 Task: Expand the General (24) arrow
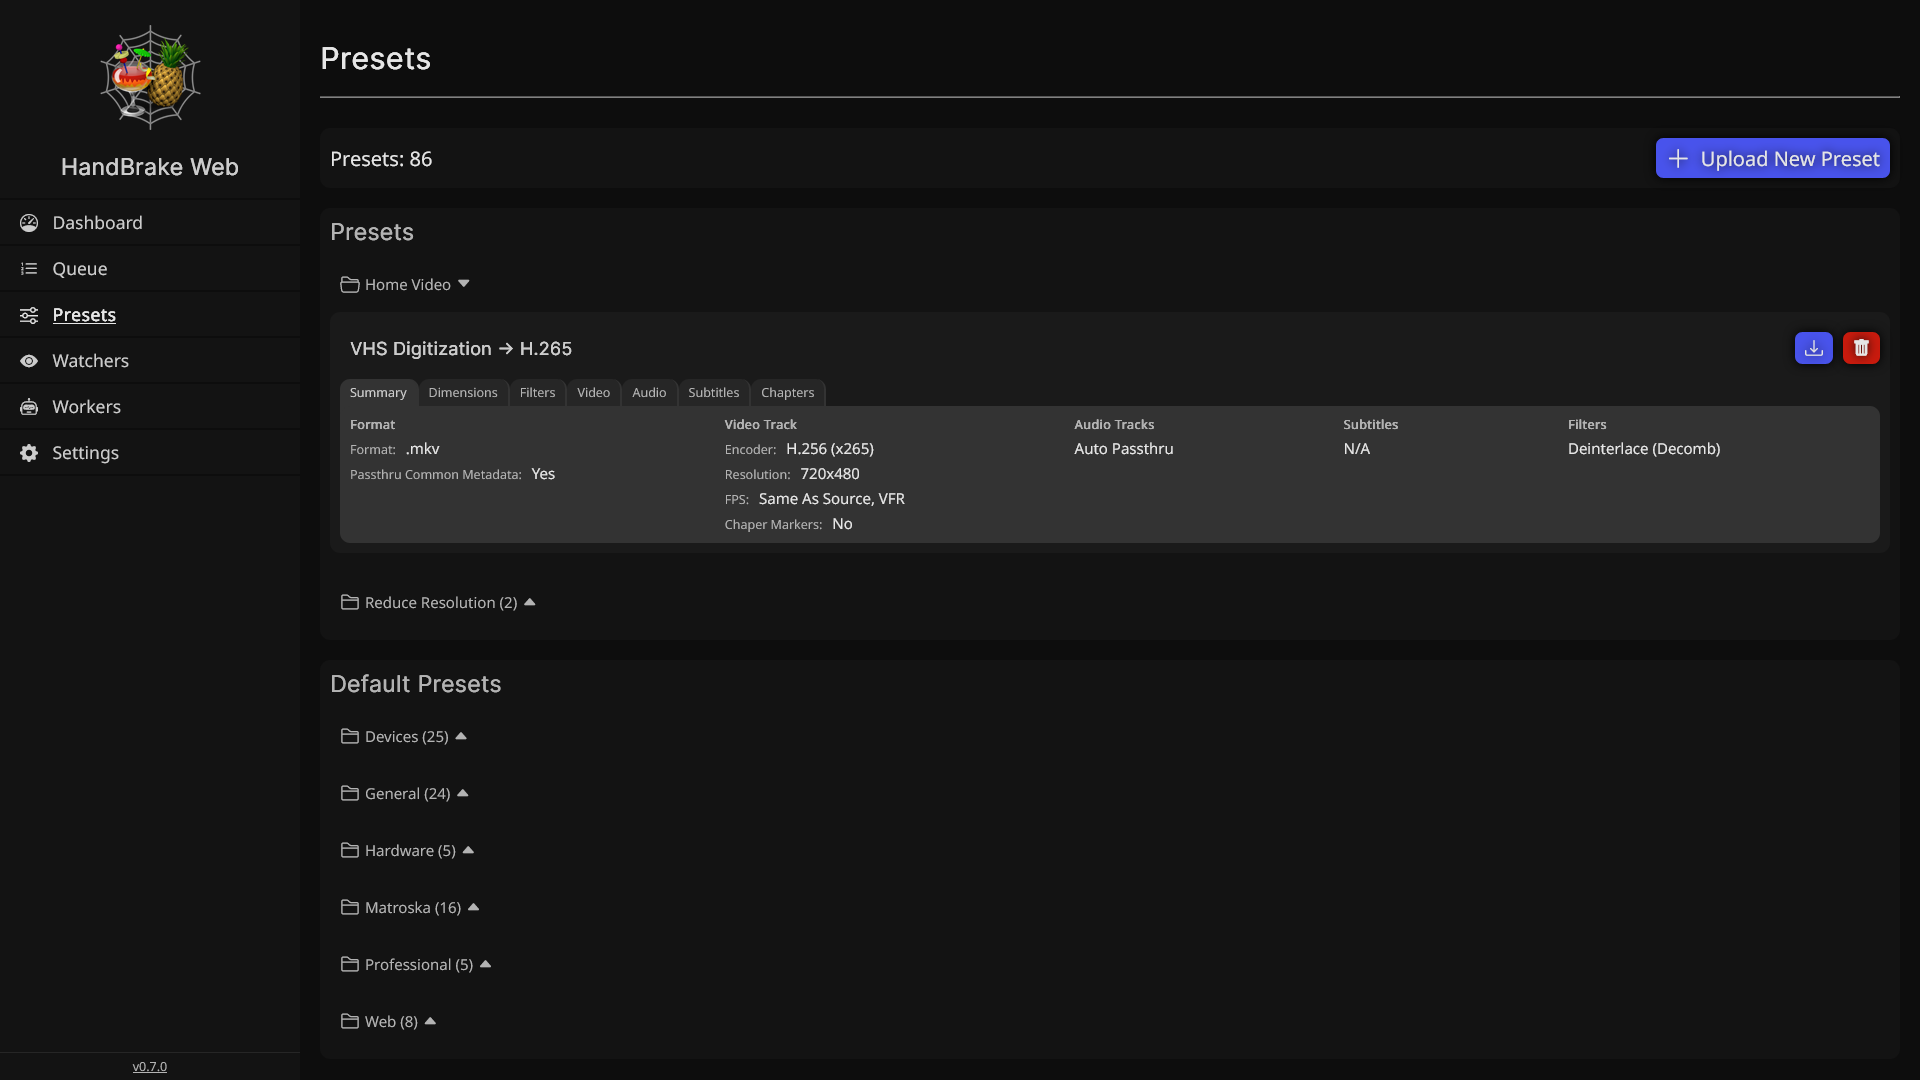point(463,793)
